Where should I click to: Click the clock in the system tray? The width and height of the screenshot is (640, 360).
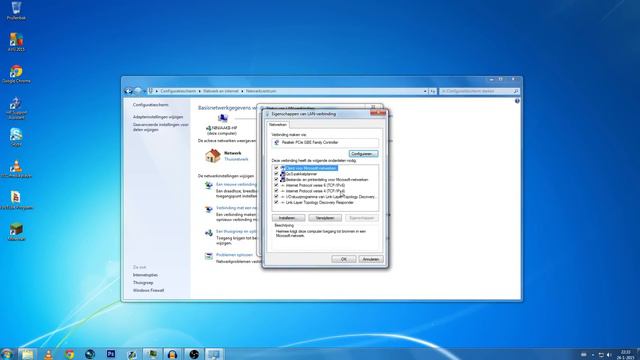[625, 354]
